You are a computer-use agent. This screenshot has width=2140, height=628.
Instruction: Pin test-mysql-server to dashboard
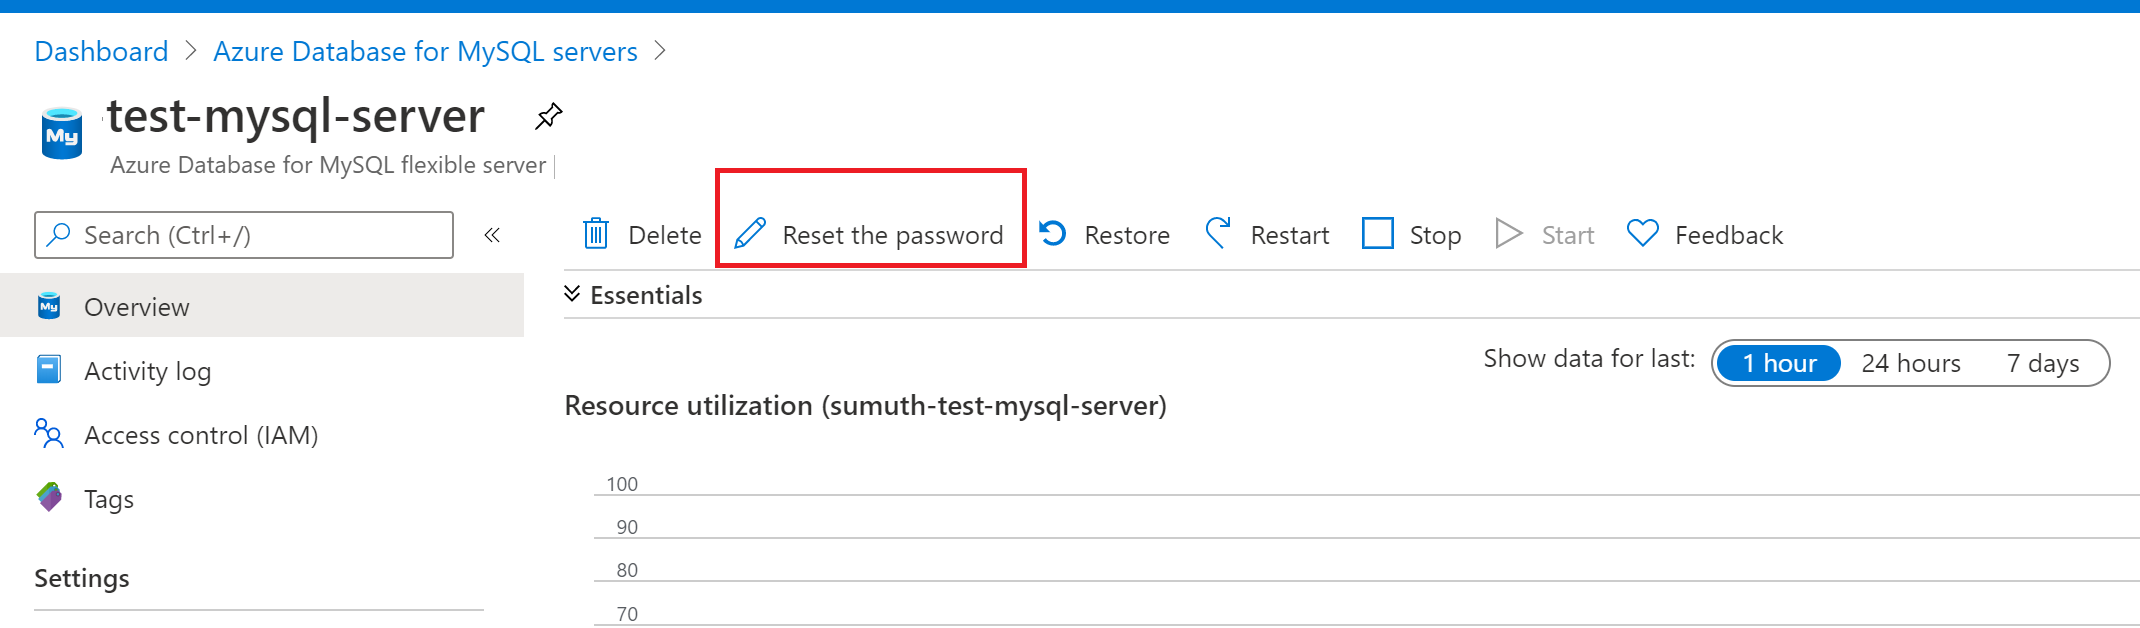click(x=548, y=117)
